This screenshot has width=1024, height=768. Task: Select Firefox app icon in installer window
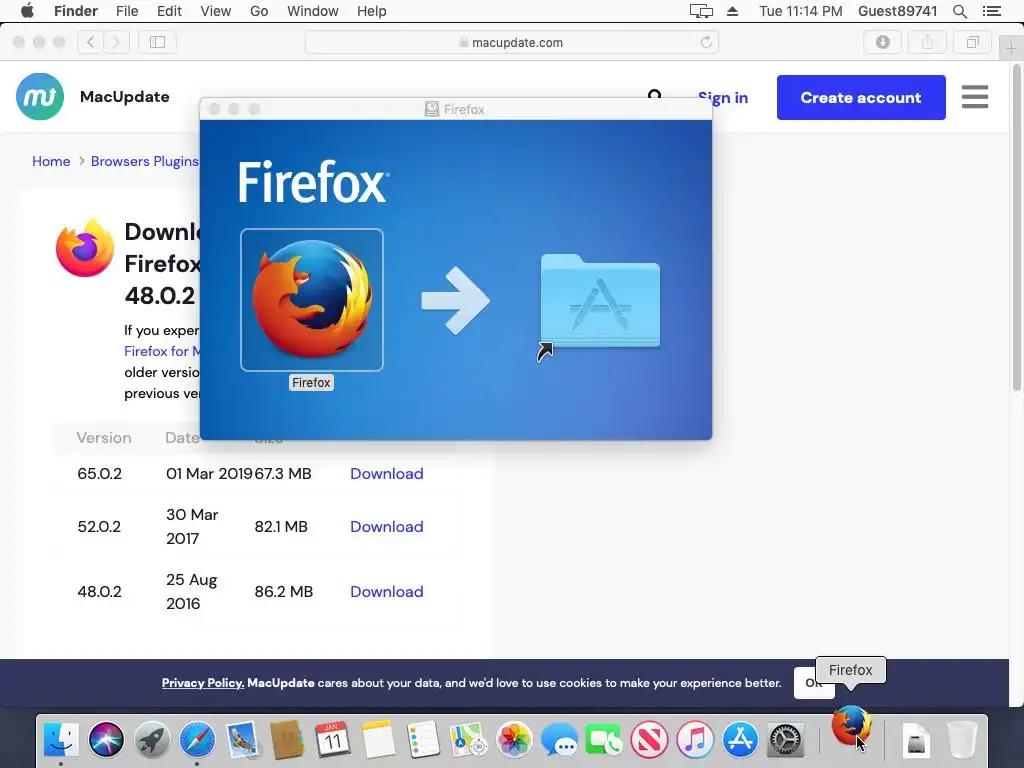[x=312, y=299]
